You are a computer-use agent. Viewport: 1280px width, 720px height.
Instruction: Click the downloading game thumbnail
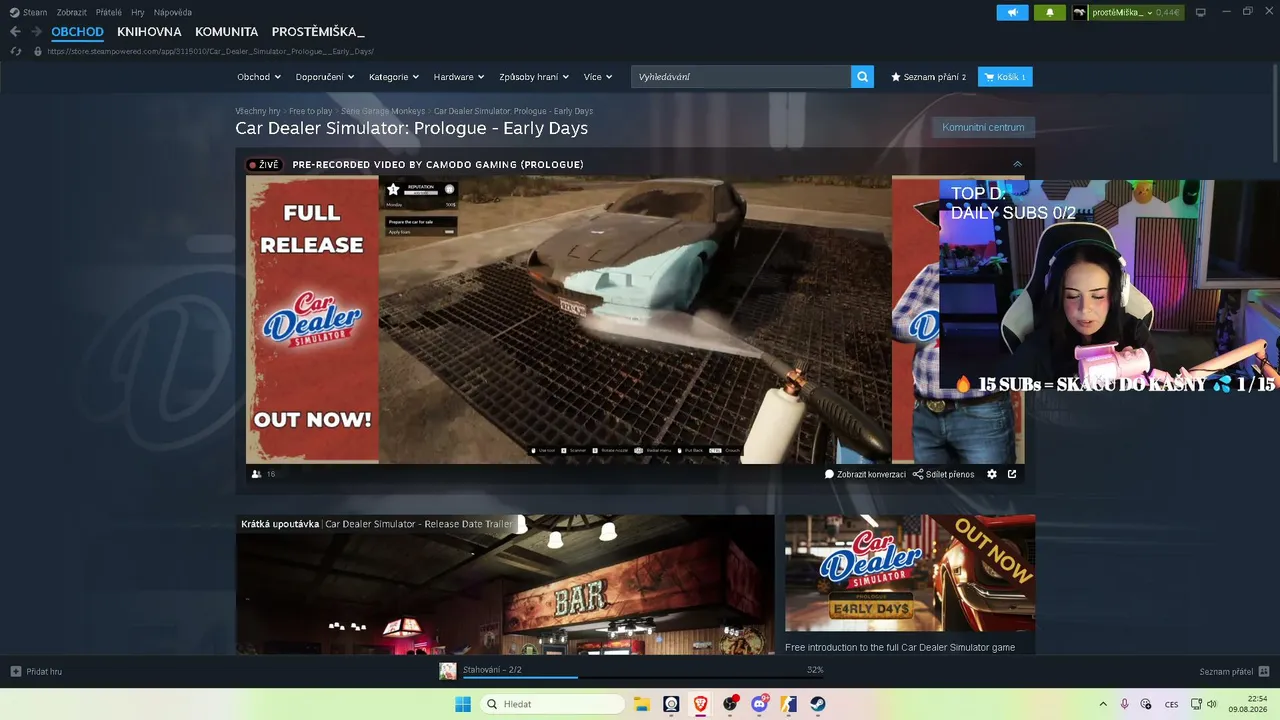[x=448, y=671]
